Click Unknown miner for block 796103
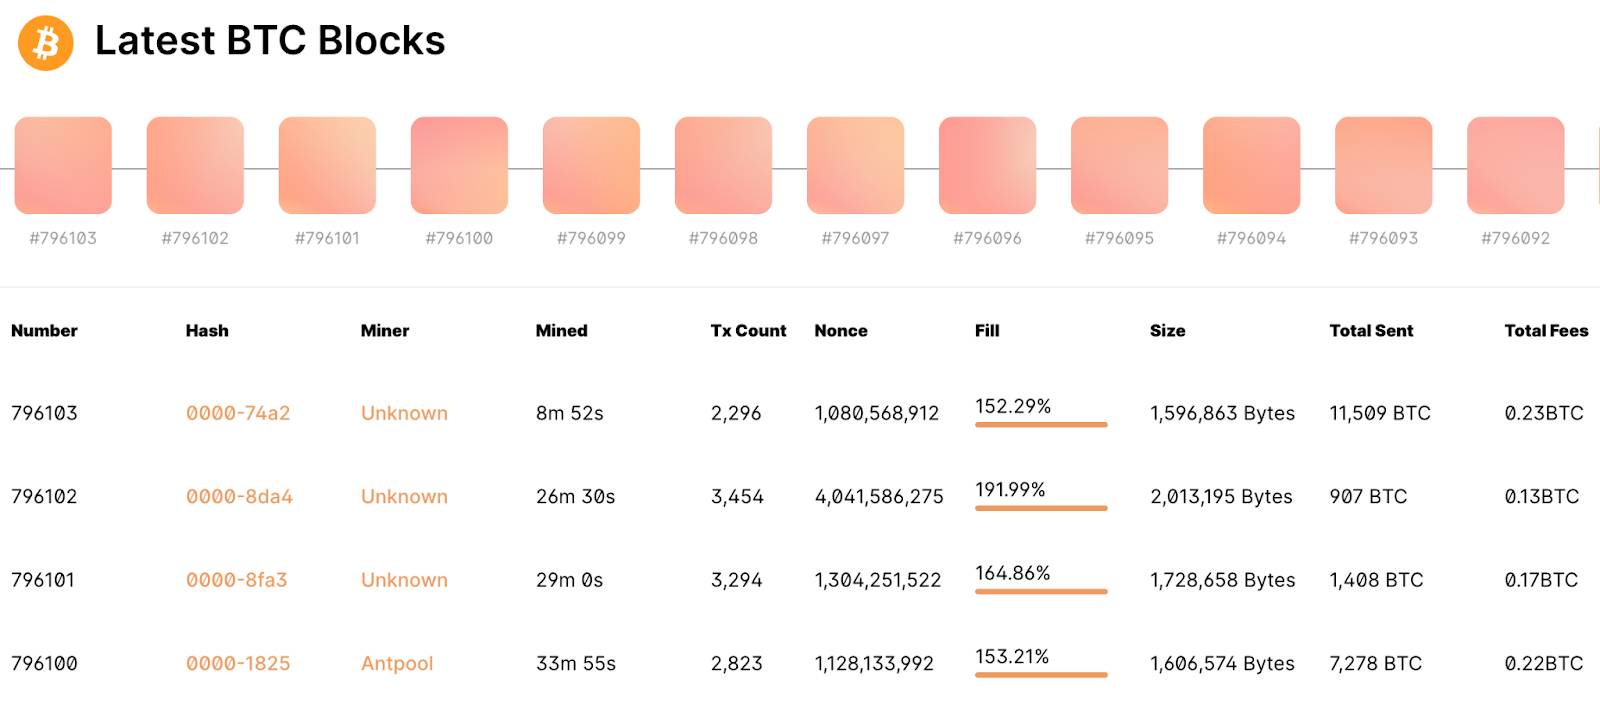This screenshot has height=715, width=1600. pos(404,413)
